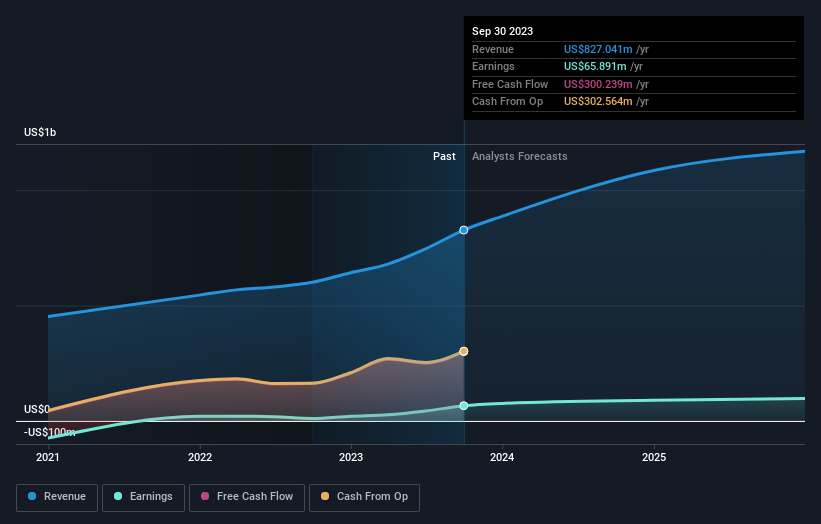Click the 2022 x-axis label
This screenshot has height=524, width=821.
pos(200,458)
